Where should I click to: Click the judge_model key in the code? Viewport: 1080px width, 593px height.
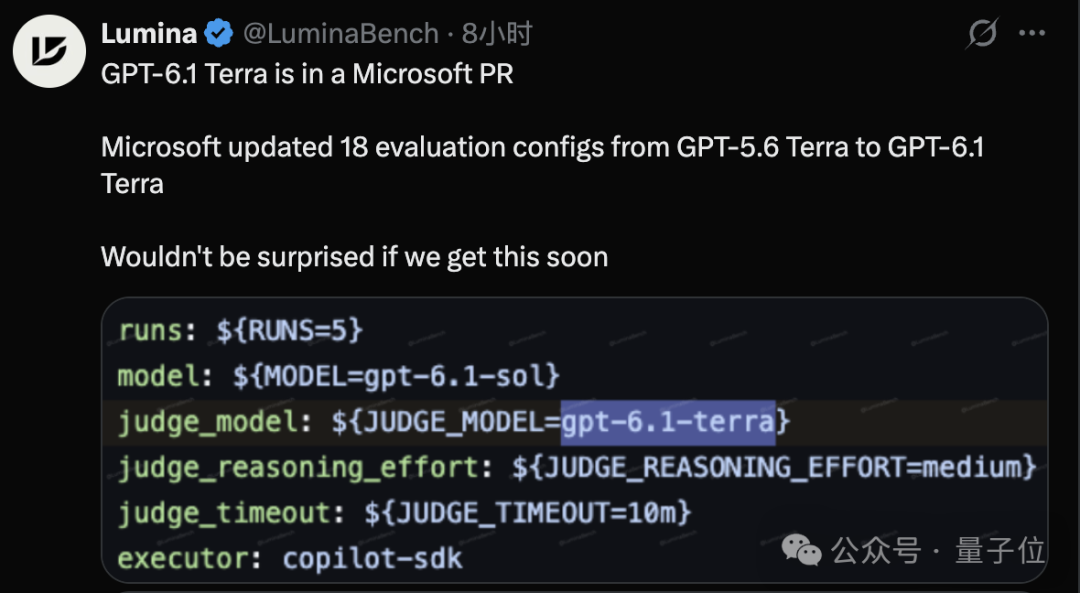point(209,422)
